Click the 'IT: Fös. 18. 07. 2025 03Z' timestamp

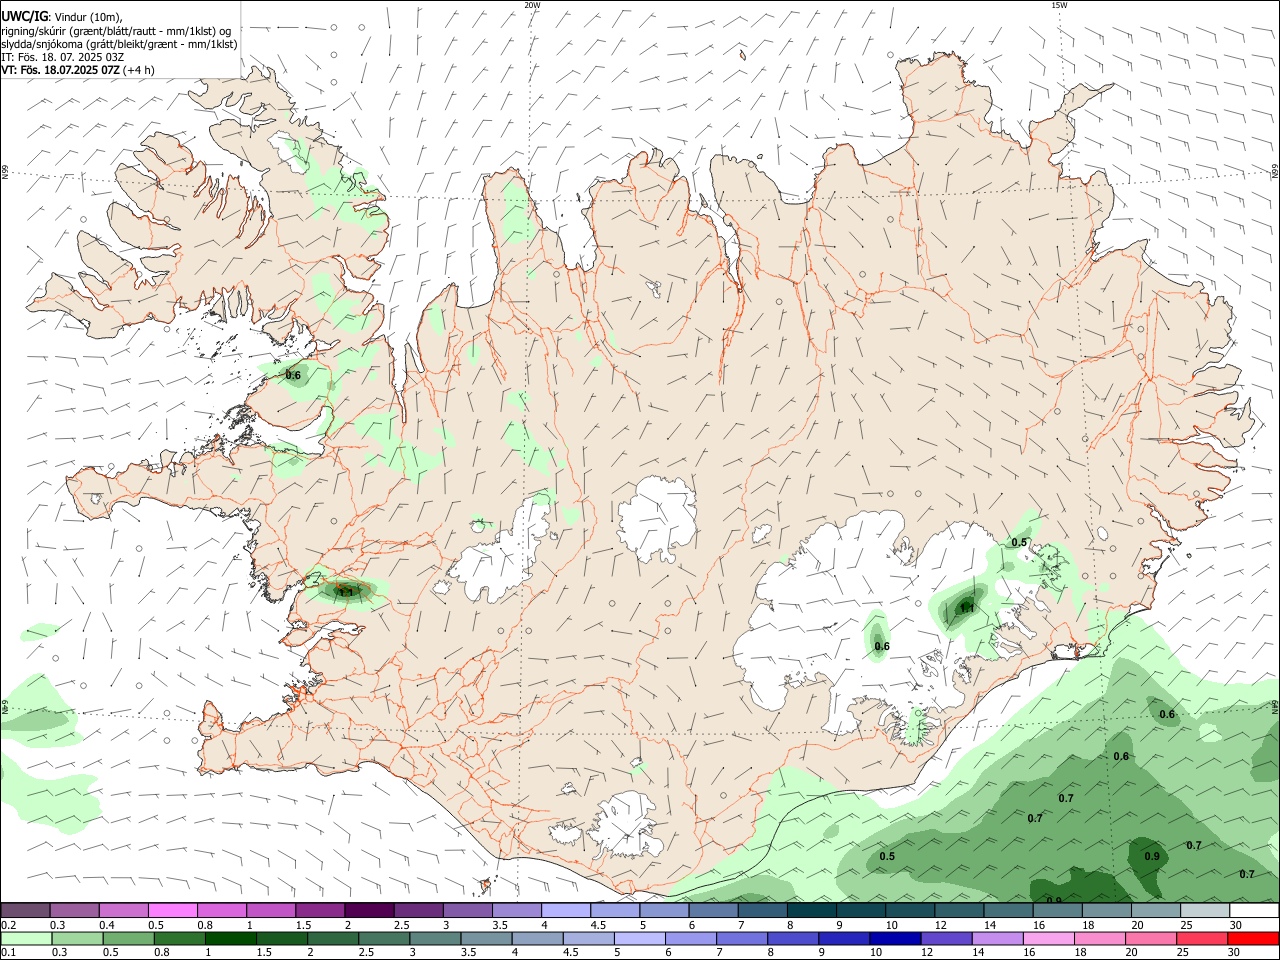62,57
